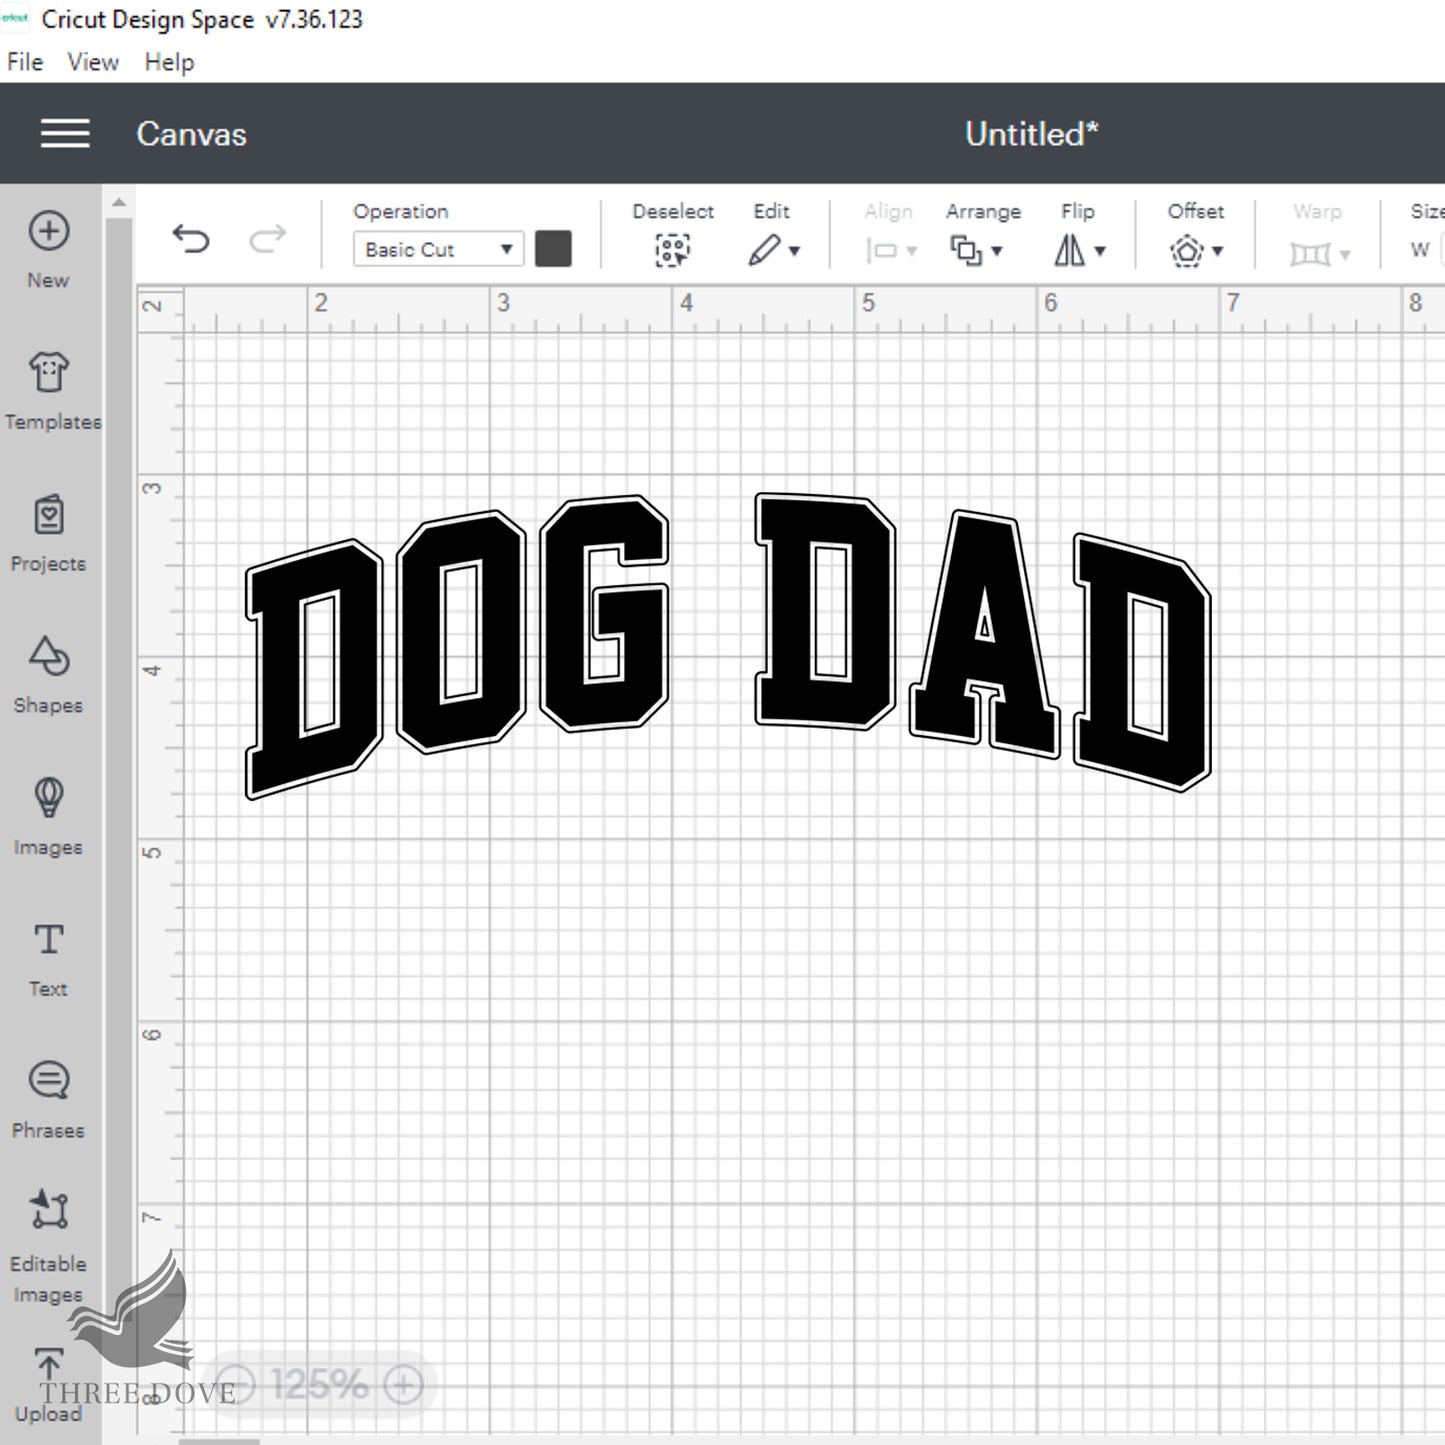Undo the last action
The height and width of the screenshot is (1445, 1445).
click(190, 239)
